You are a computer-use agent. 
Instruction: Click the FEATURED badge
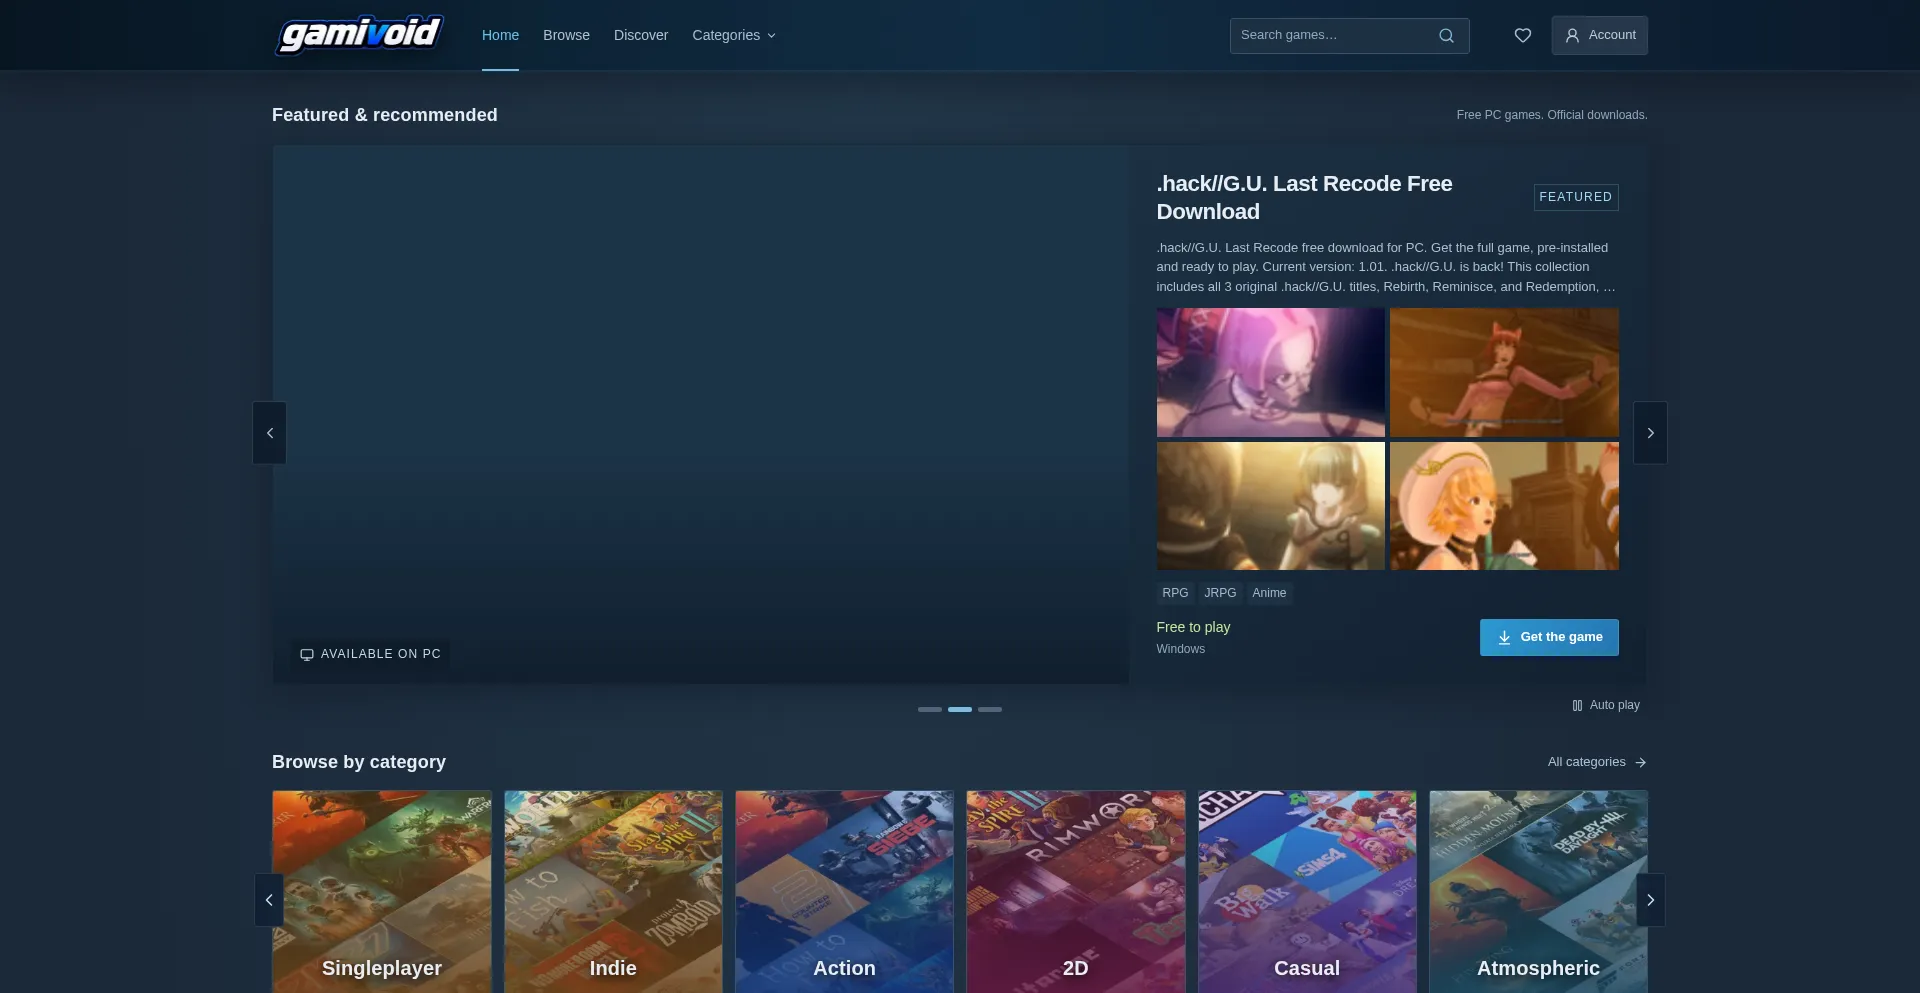1576,197
